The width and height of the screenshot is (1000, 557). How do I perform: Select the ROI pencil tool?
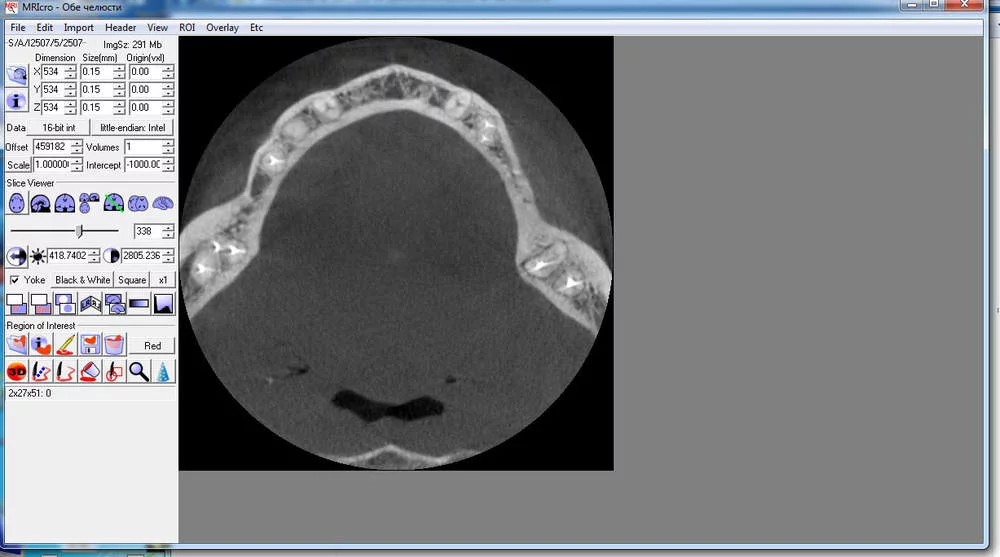tap(65, 345)
